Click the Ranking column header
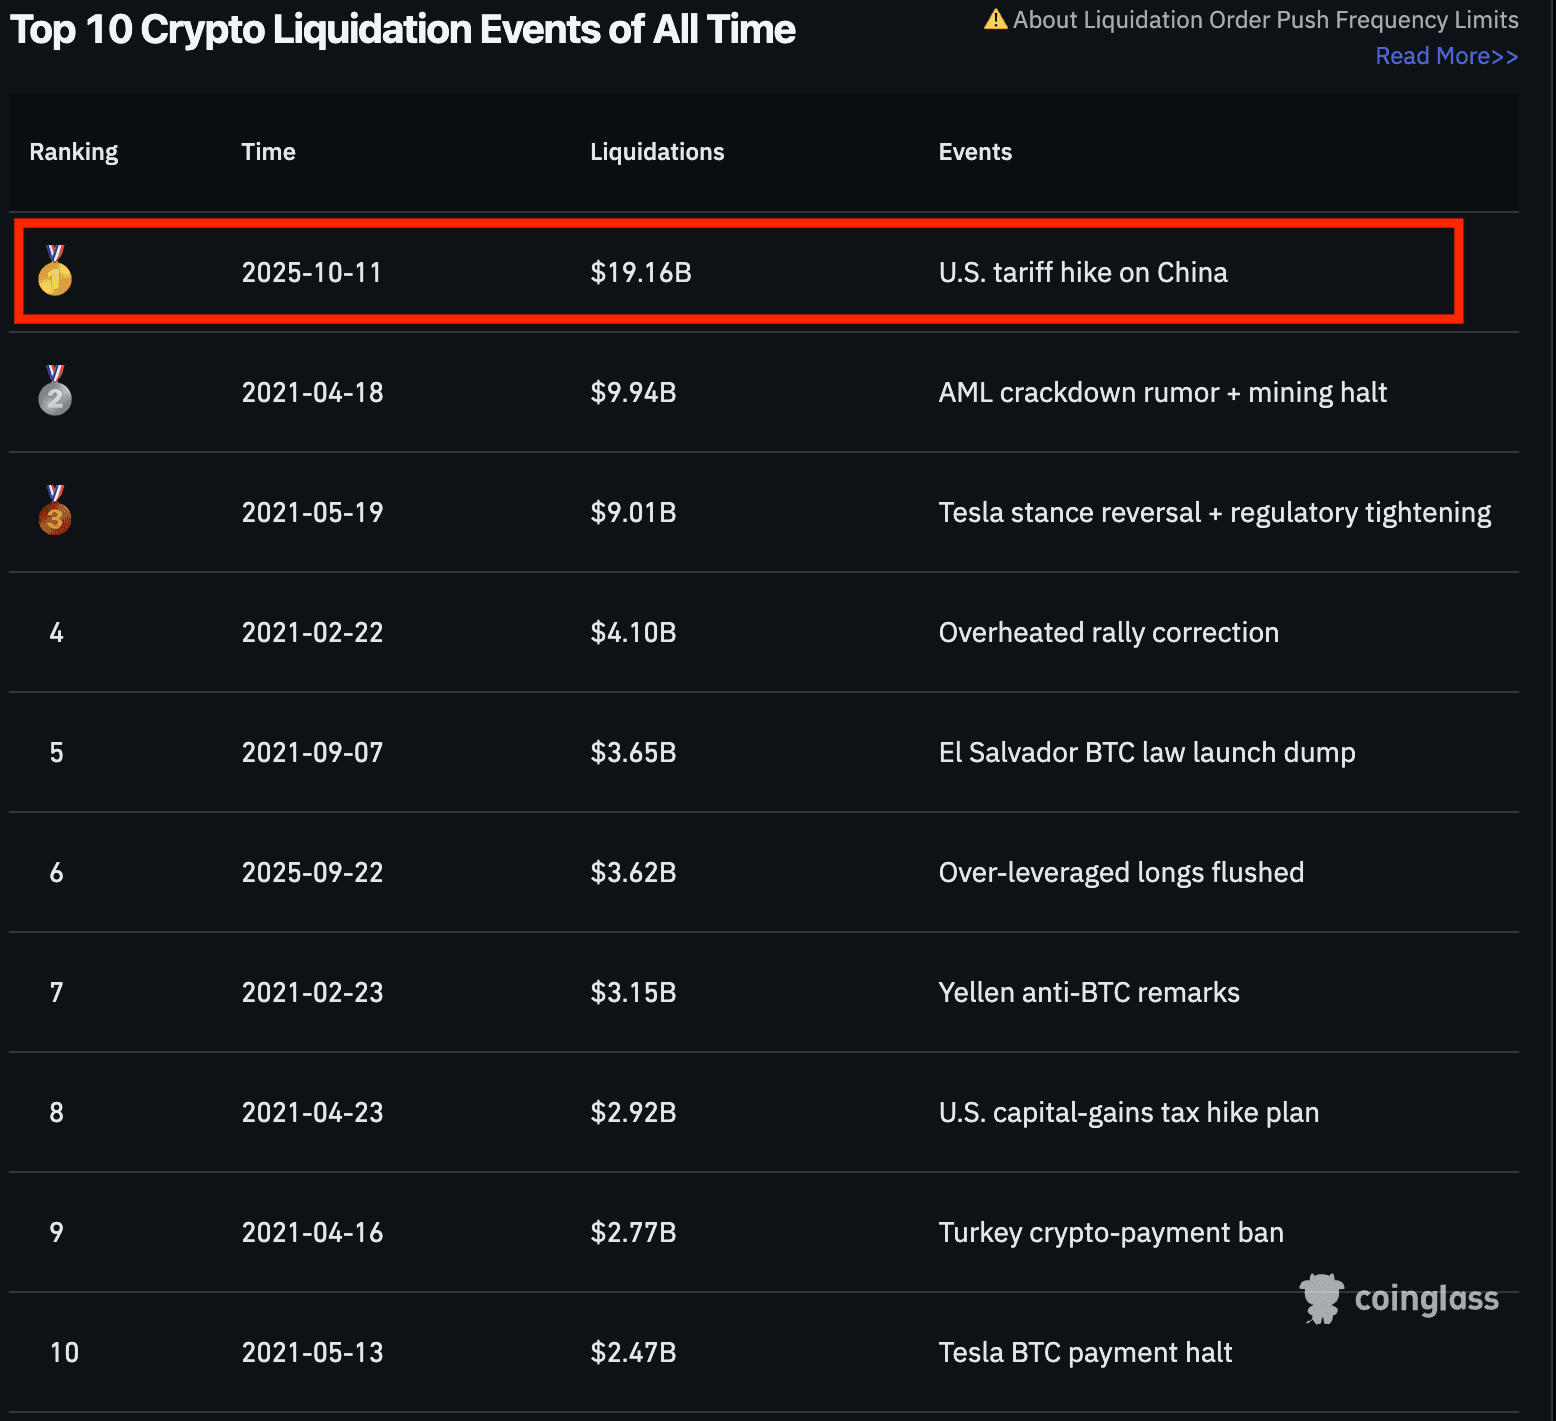The height and width of the screenshot is (1421, 1556). (73, 152)
